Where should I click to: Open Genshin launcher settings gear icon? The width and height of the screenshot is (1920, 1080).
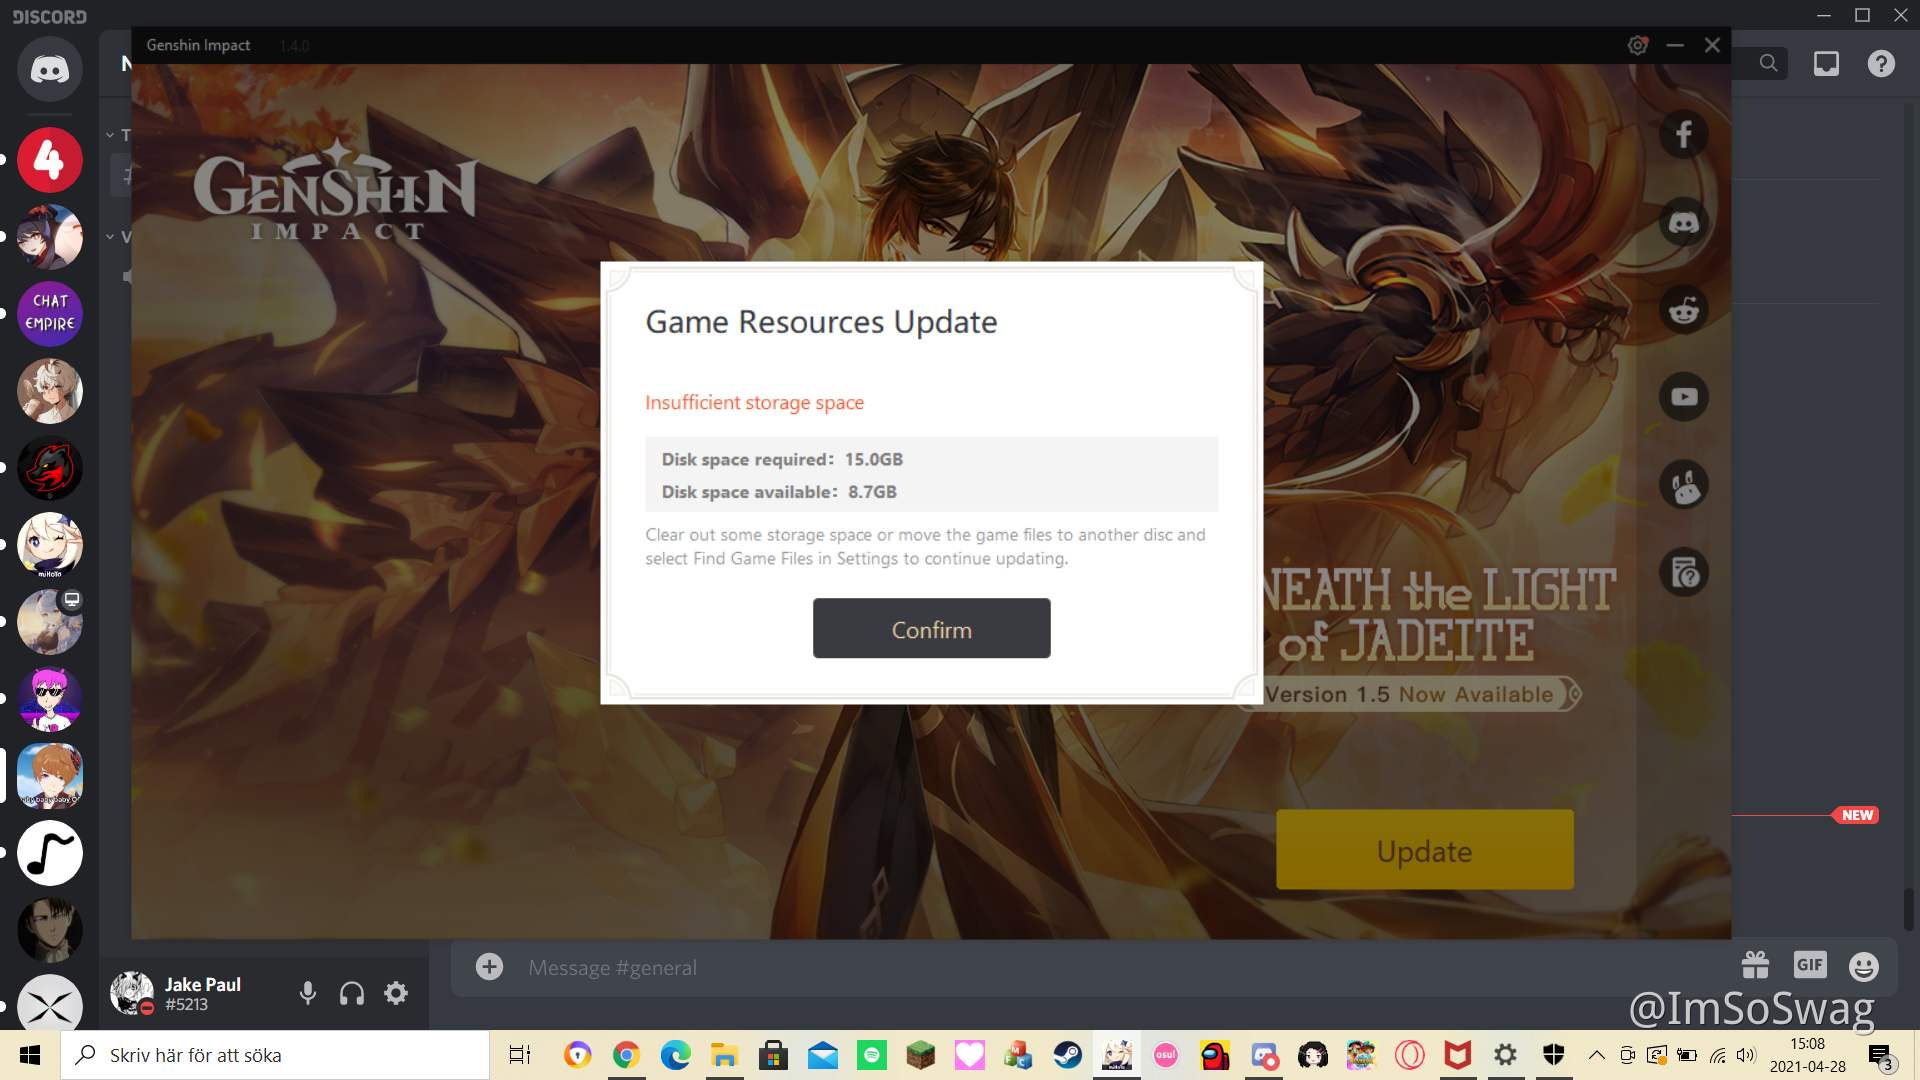(x=1637, y=45)
